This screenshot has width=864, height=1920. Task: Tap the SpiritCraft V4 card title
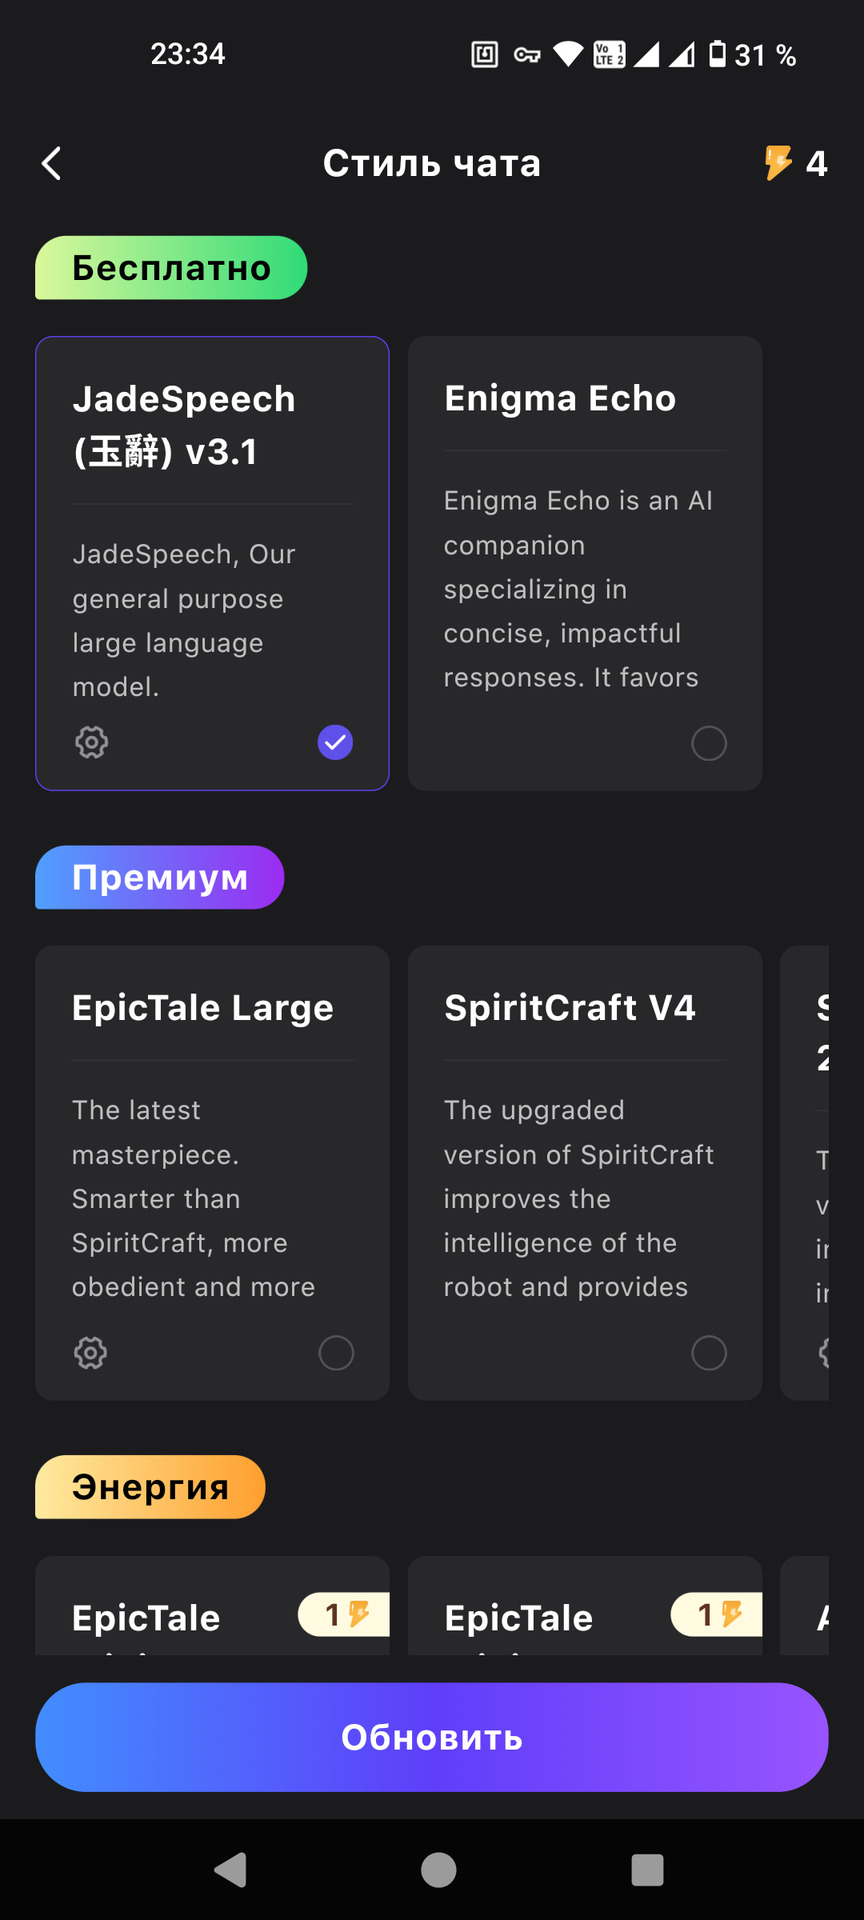[569, 1007]
